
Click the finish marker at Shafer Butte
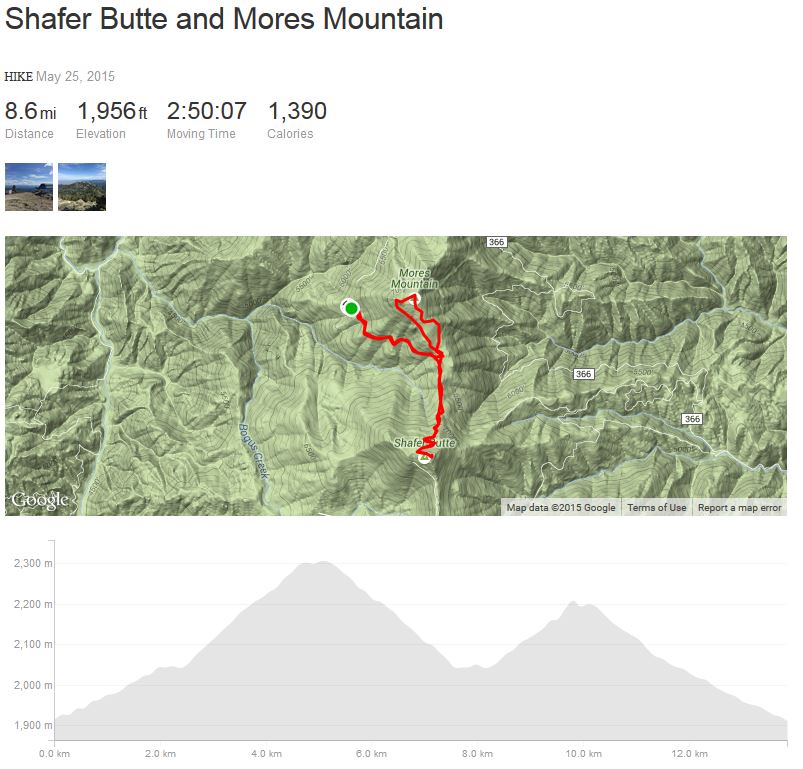(424, 457)
